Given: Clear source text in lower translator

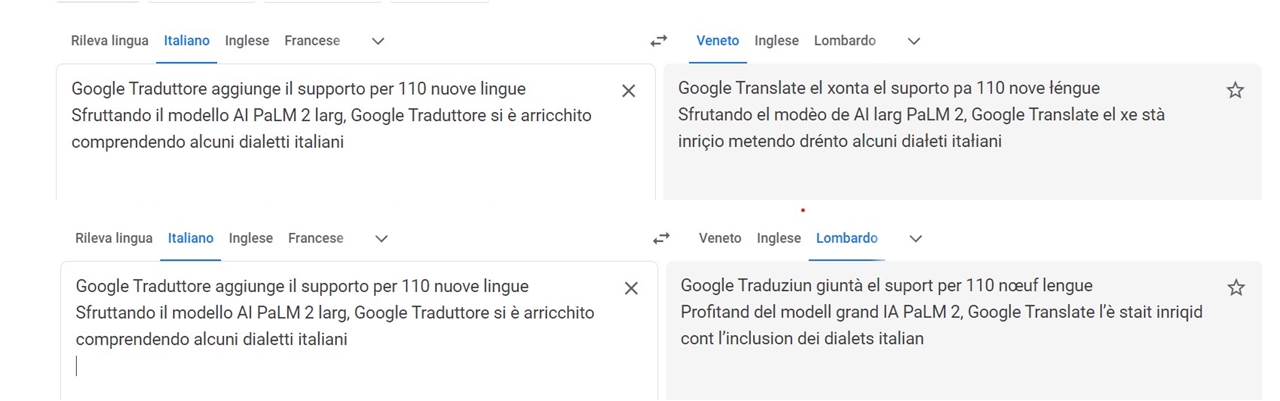Looking at the screenshot, I should tap(631, 288).
